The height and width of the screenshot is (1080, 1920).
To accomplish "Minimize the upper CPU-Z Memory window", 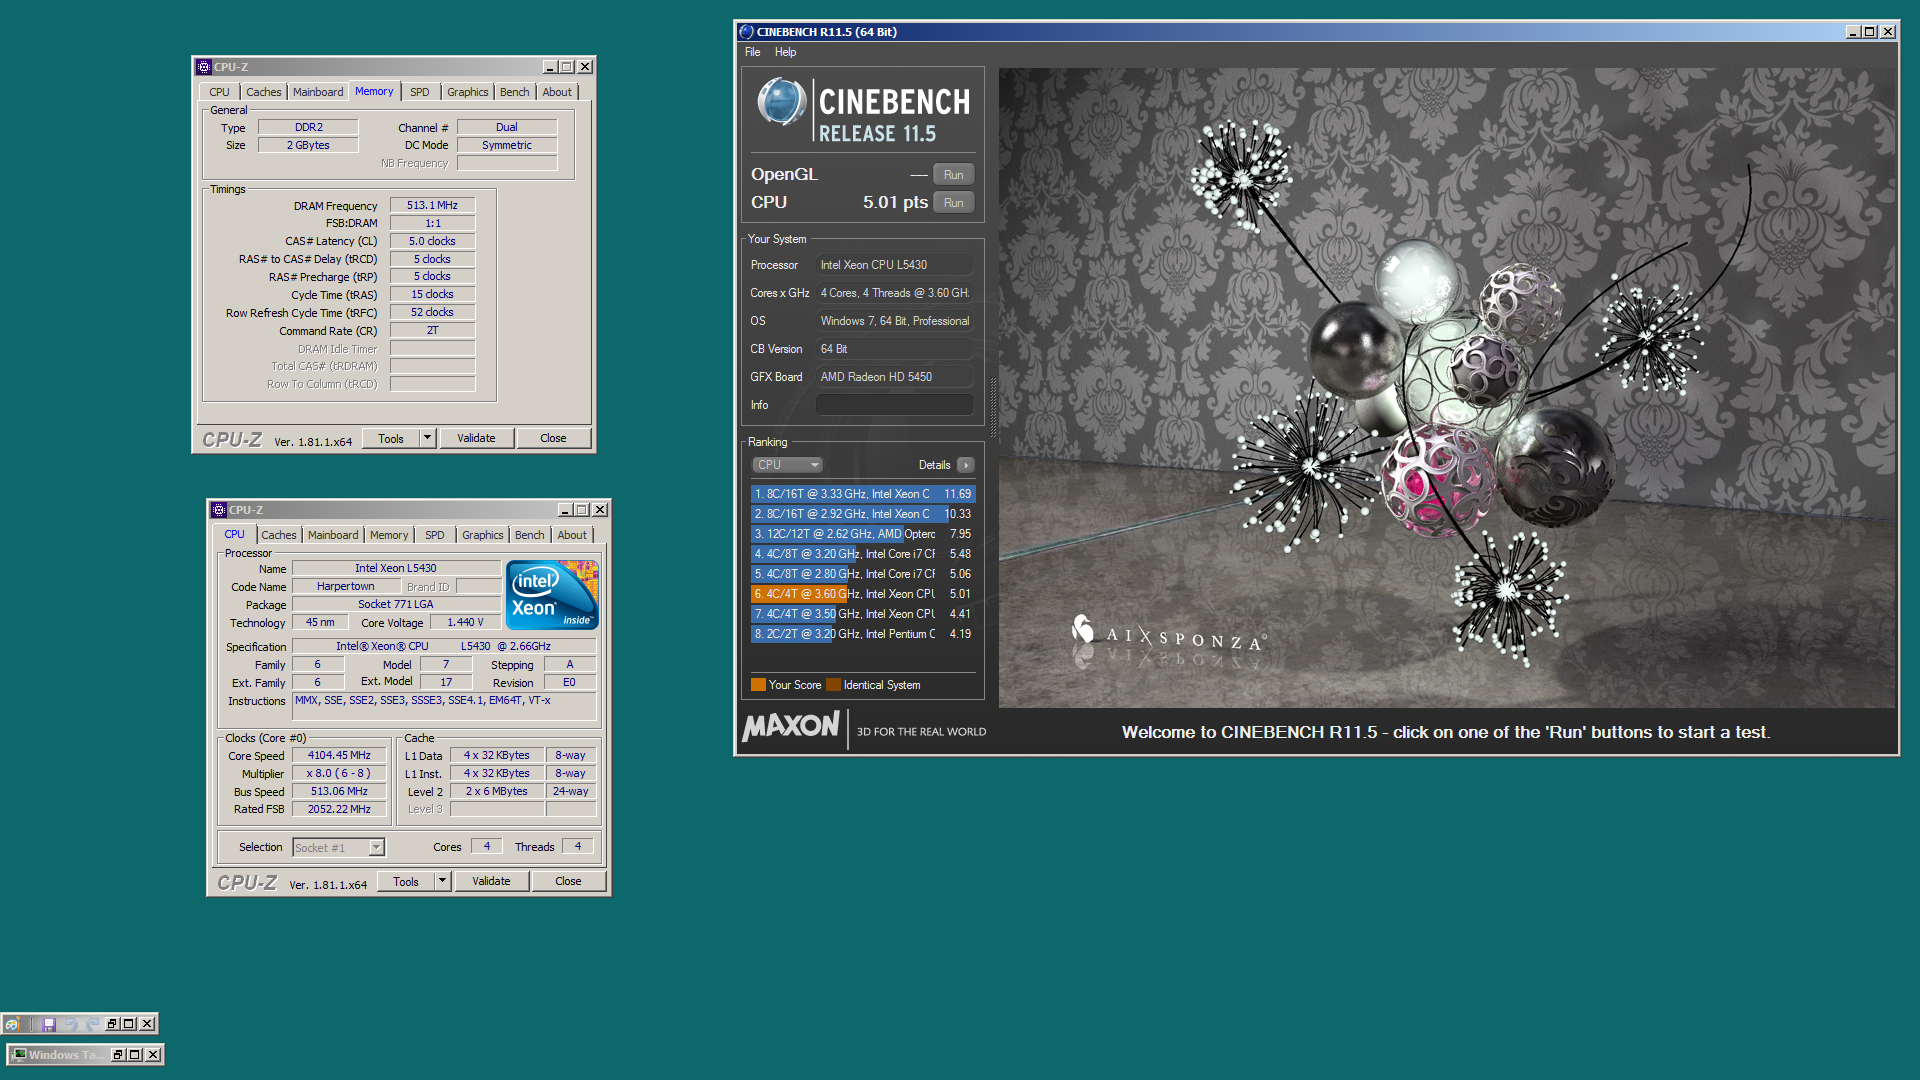I will point(549,67).
